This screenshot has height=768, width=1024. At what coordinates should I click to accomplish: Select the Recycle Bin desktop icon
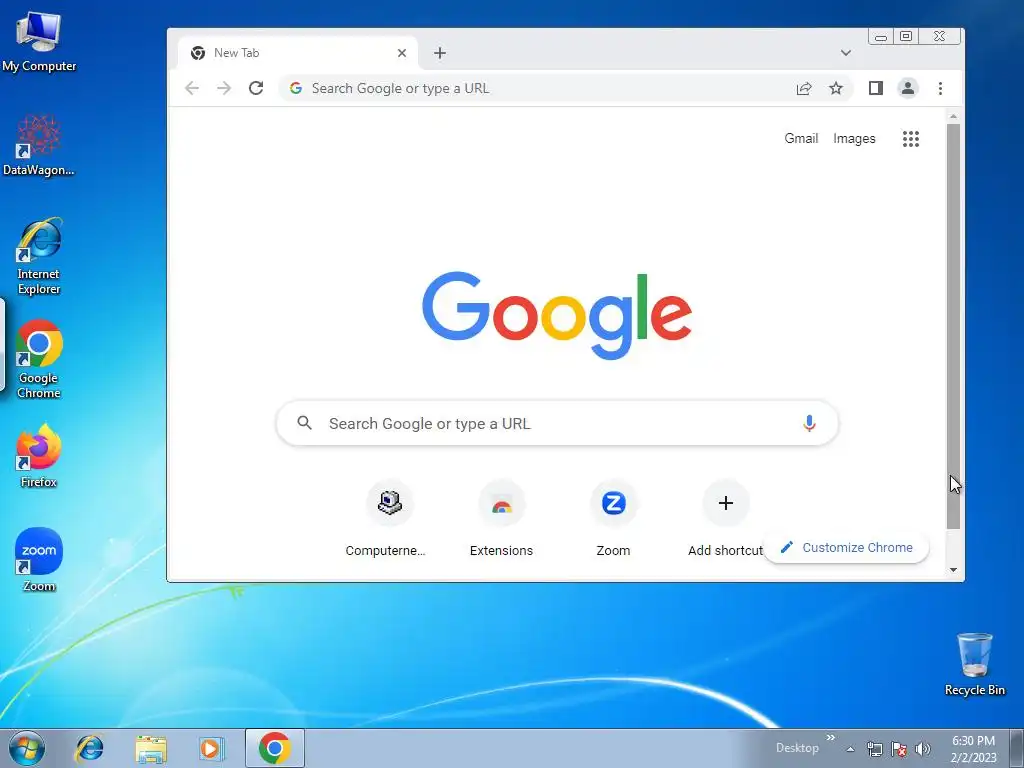click(974, 664)
